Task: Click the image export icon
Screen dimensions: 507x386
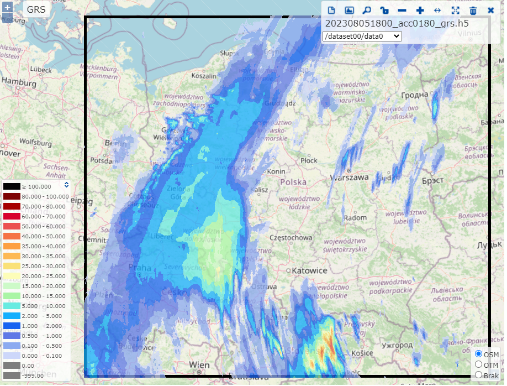Action: (x=349, y=10)
